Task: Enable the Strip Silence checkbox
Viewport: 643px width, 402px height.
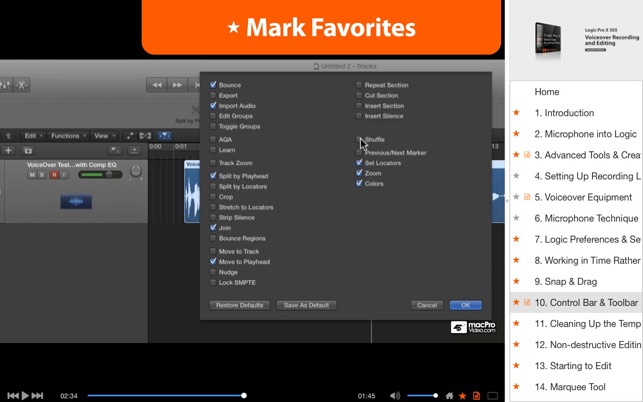Action: pyautogui.click(x=213, y=217)
